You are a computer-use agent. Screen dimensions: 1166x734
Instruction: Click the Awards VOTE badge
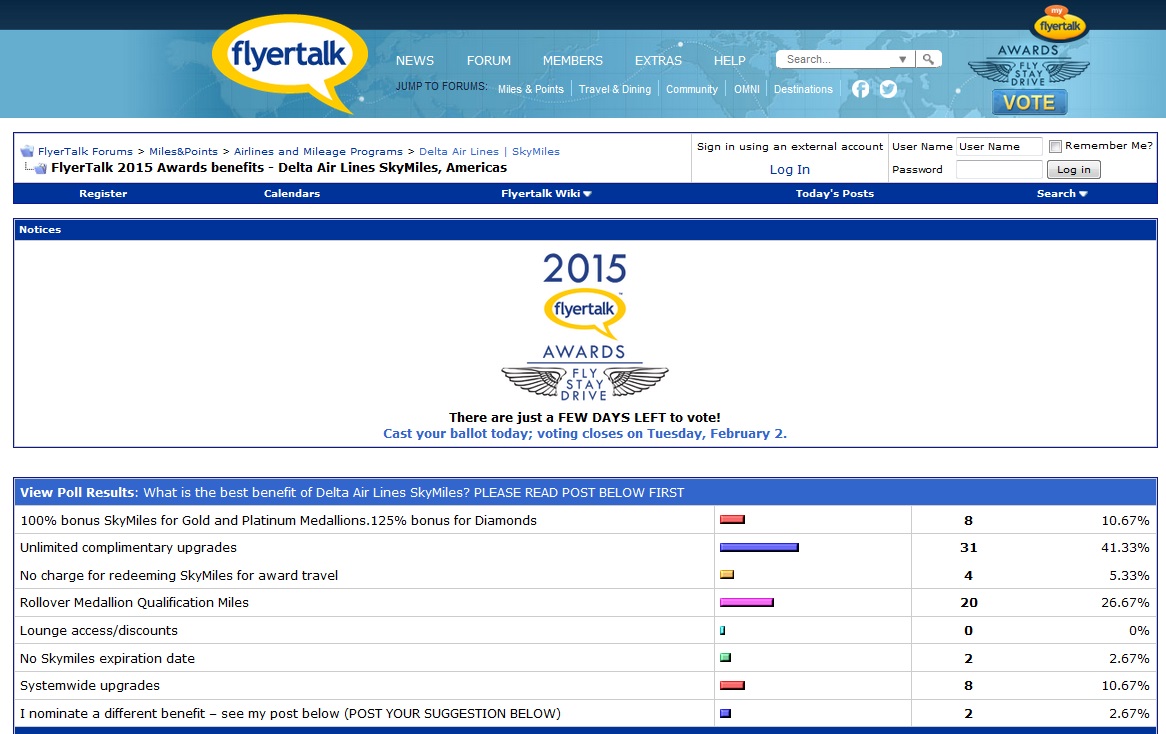point(1029,102)
